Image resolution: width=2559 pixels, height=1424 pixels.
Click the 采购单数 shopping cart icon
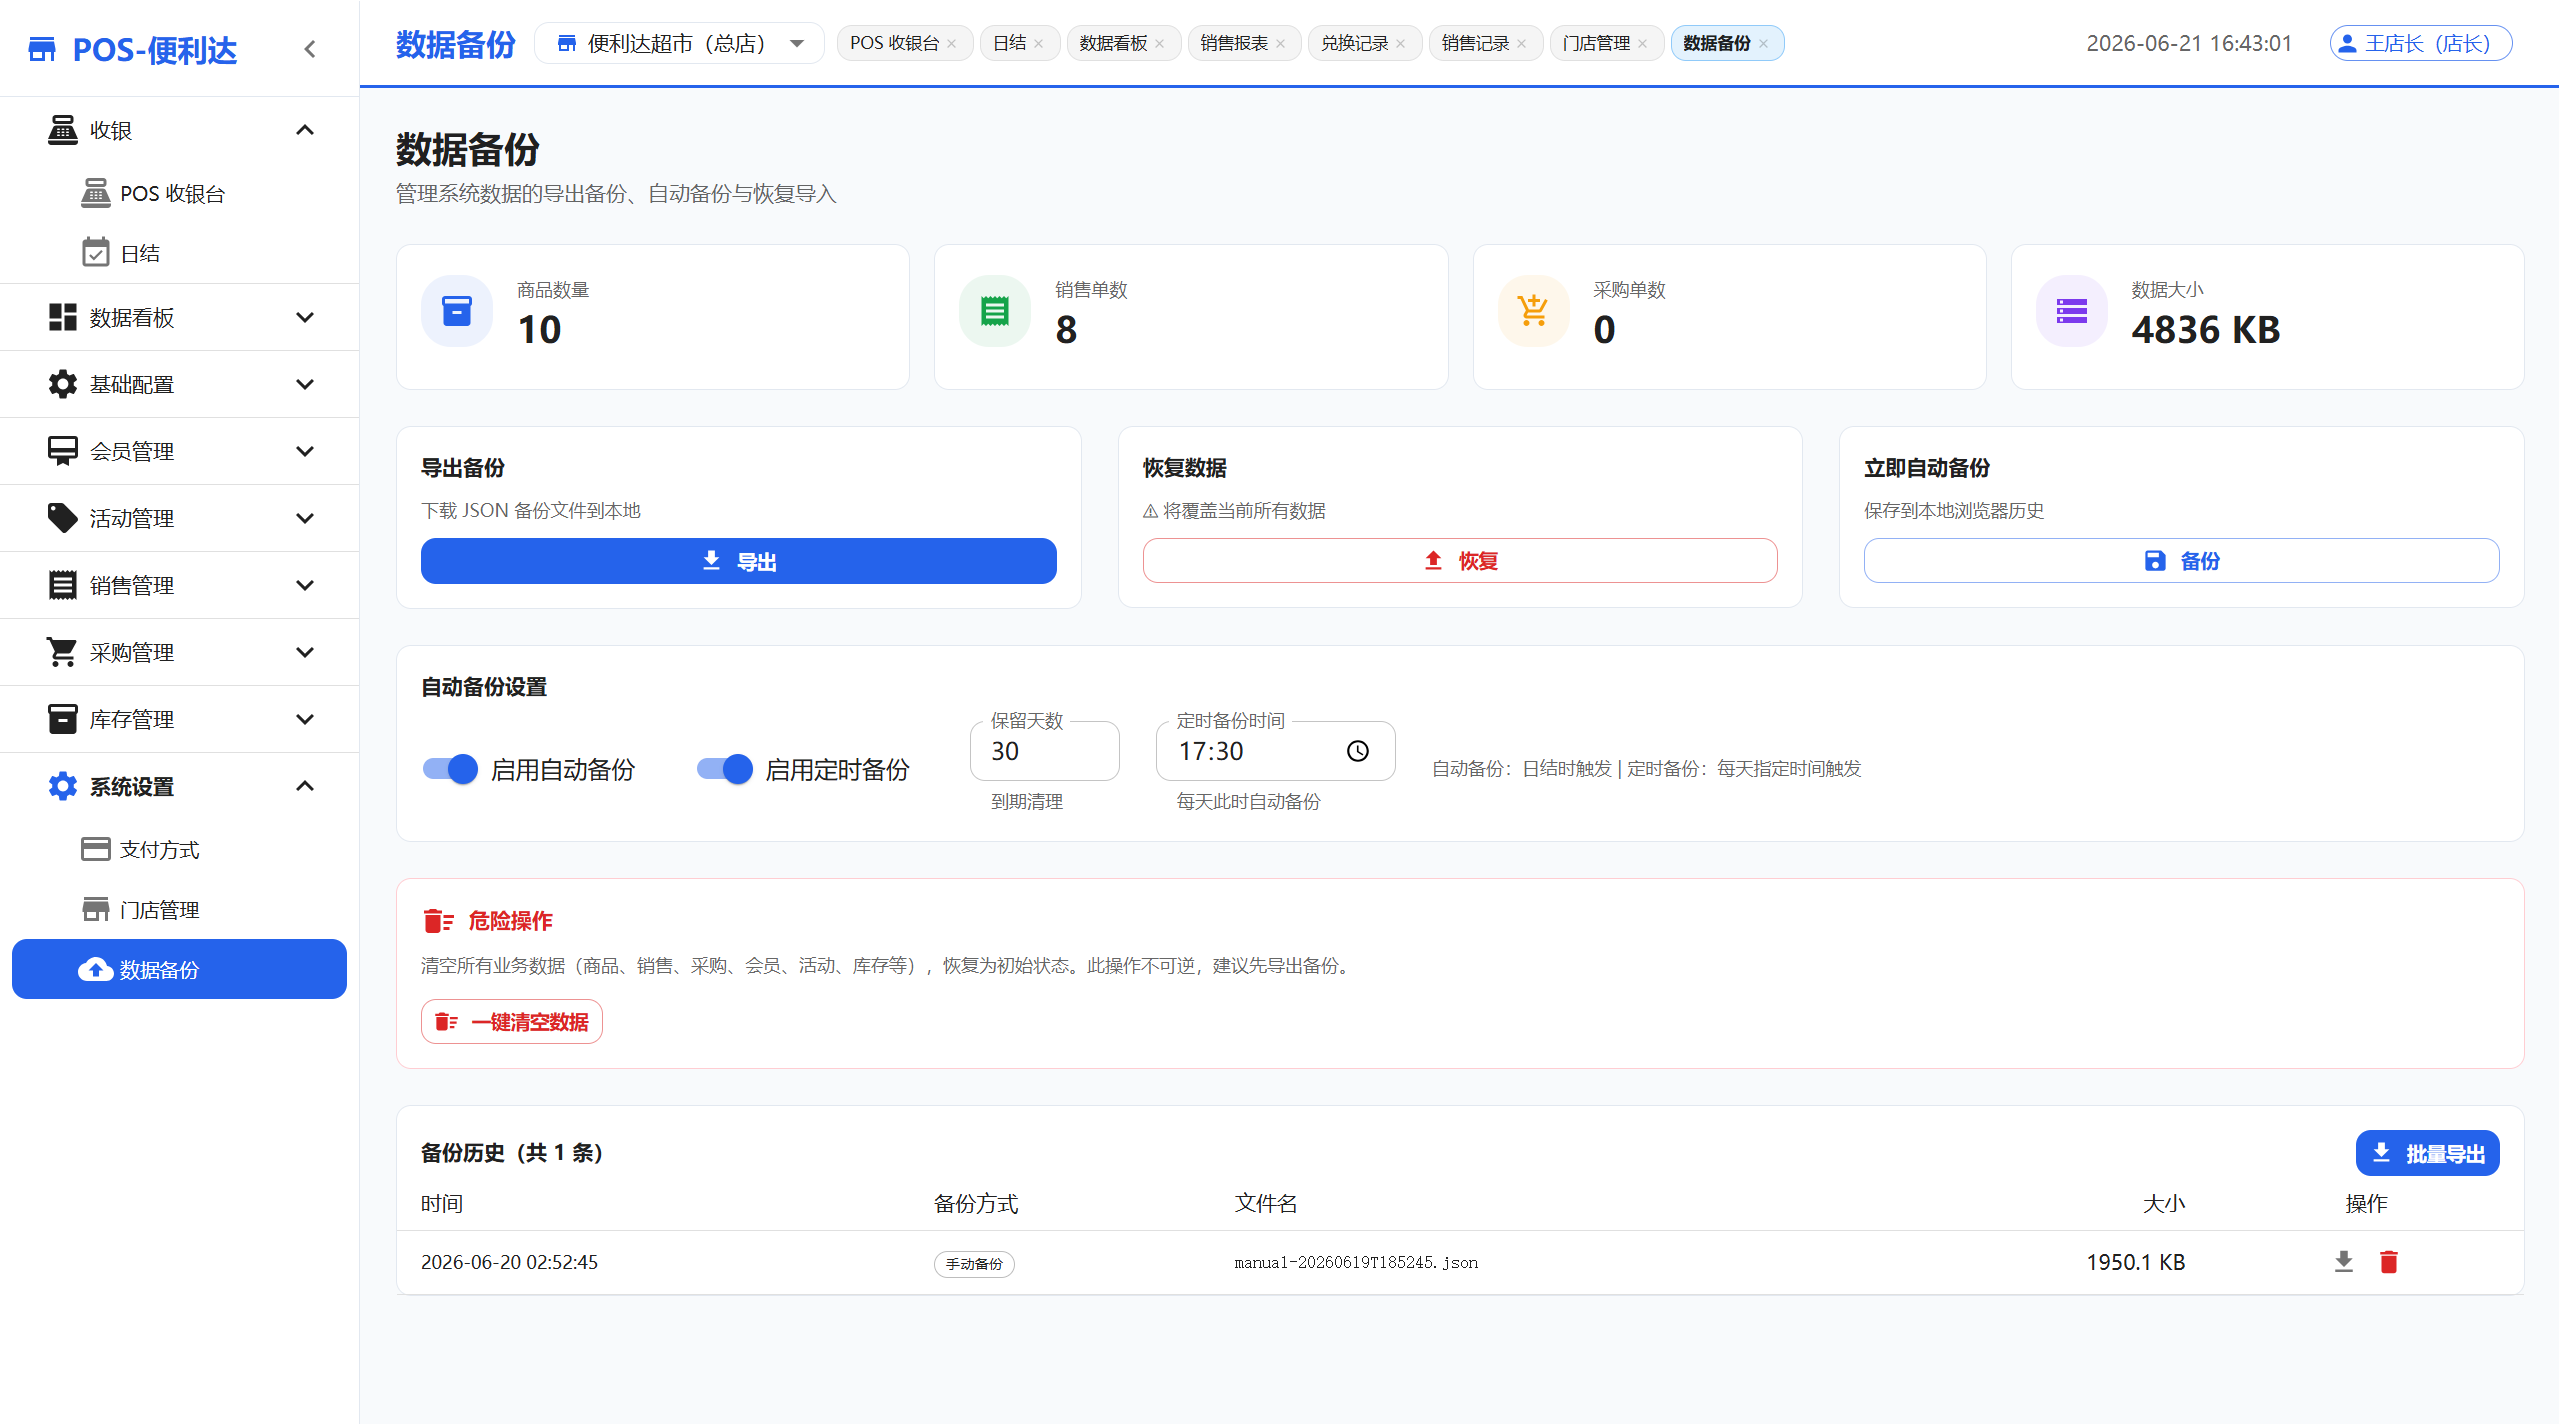tap(1533, 311)
